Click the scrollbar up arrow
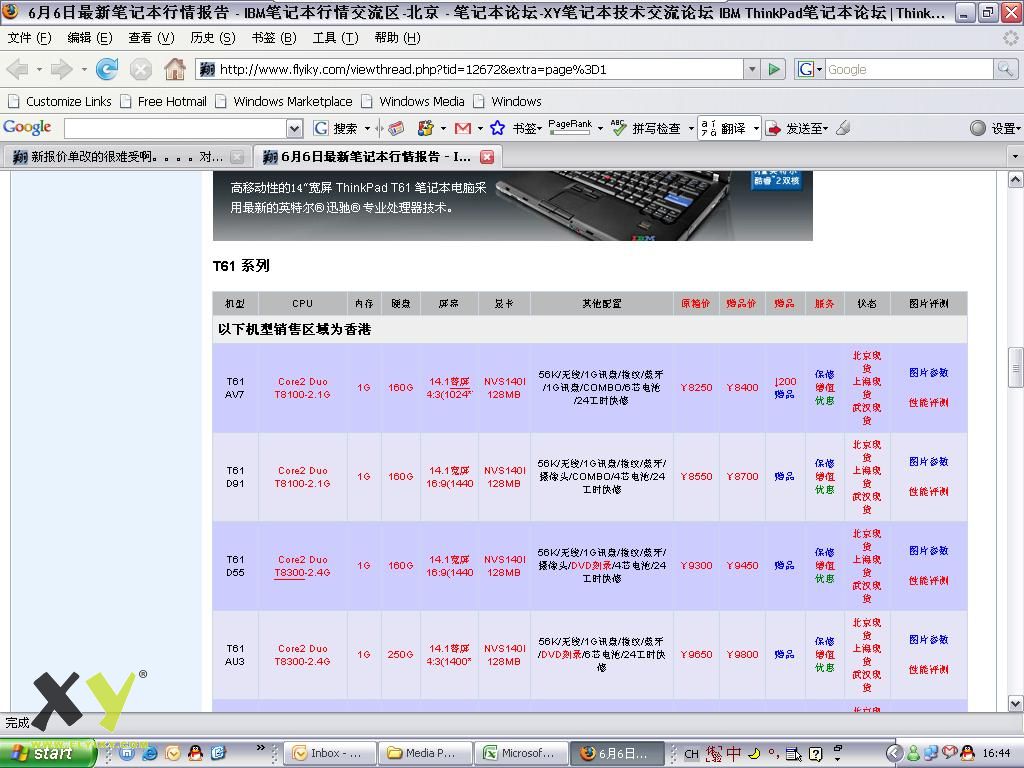The image size is (1024, 768). (1016, 178)
